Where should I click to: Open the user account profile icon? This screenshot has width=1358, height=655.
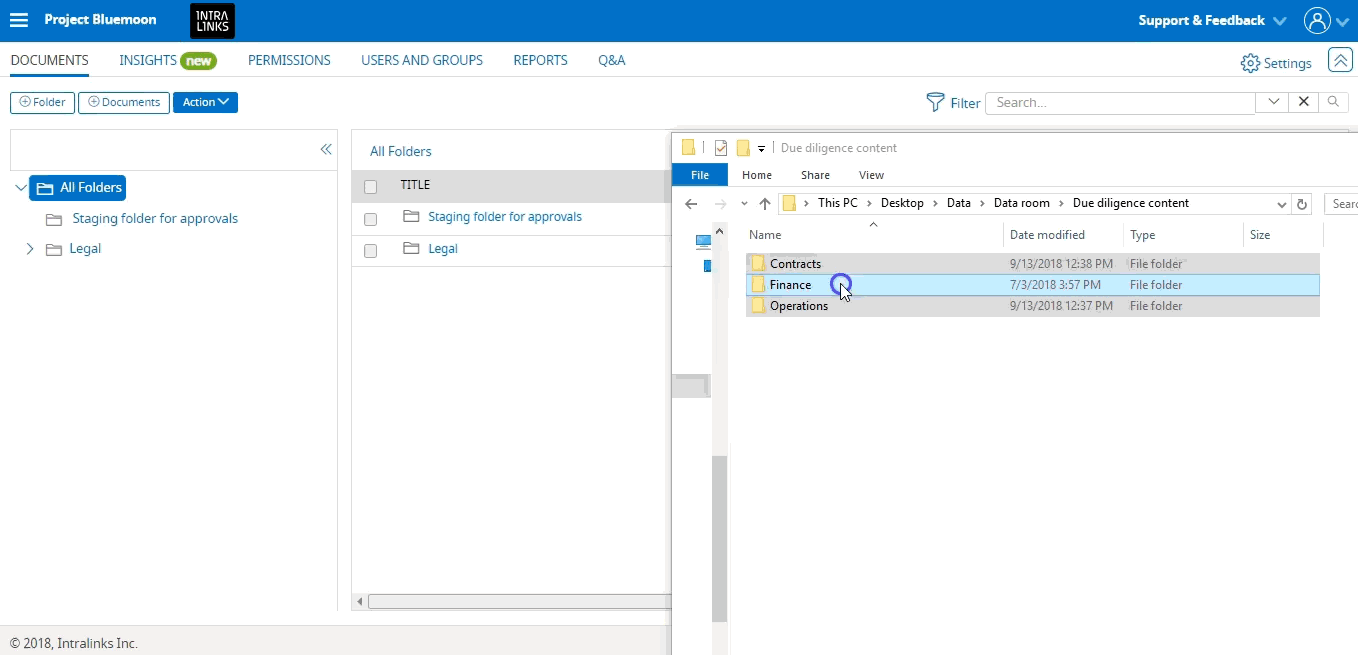coord(1317,20)
